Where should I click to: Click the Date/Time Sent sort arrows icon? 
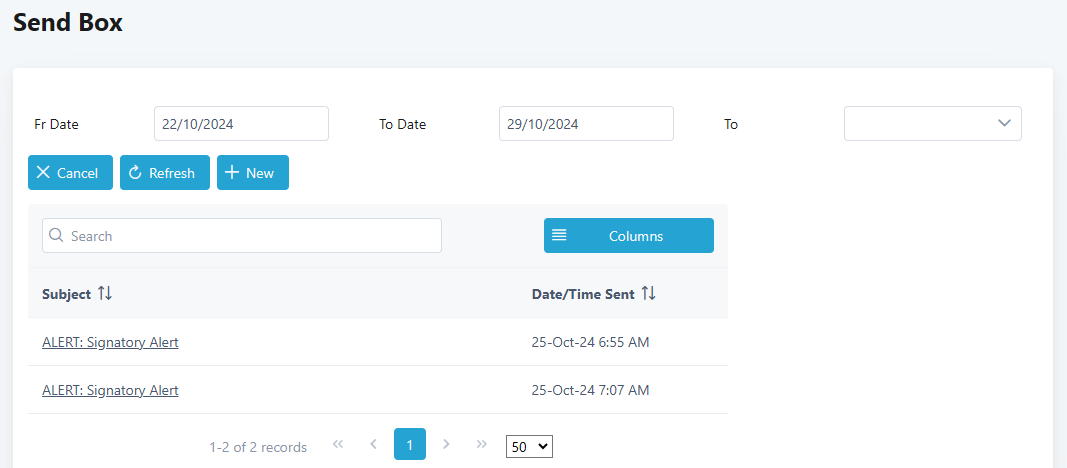coord(648,294)
